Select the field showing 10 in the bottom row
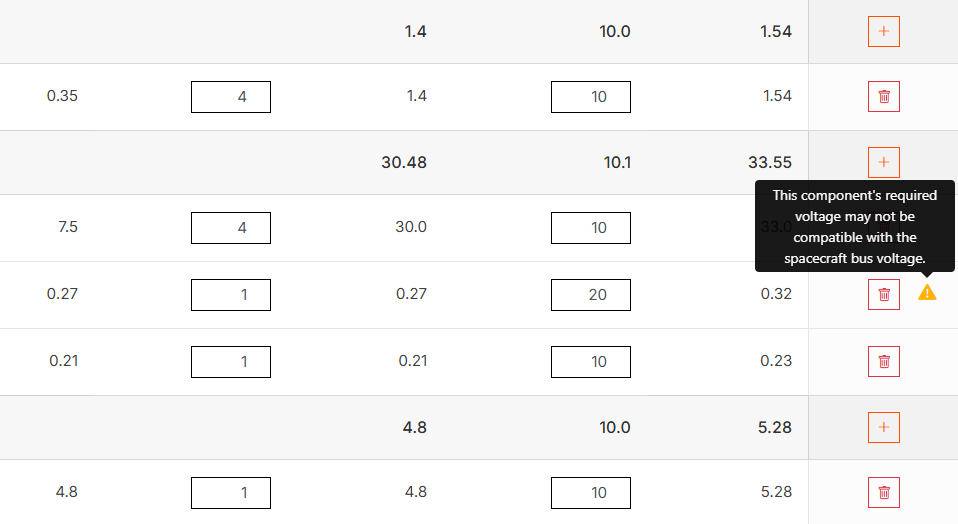Viewport: 958px width, 524px height. [591, 493]
